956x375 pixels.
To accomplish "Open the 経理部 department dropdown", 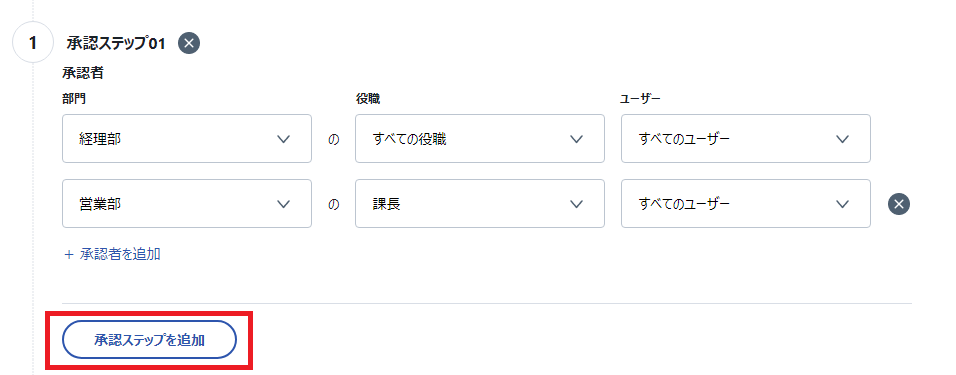I will click(x=187, y=138).
